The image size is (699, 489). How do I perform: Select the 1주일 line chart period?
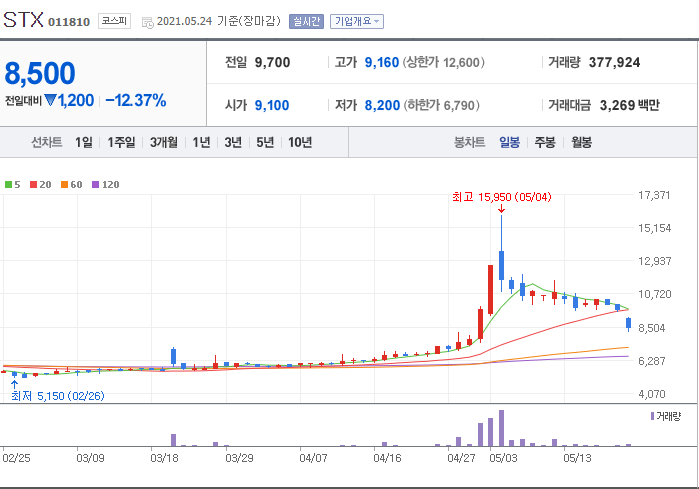[121, 142]
